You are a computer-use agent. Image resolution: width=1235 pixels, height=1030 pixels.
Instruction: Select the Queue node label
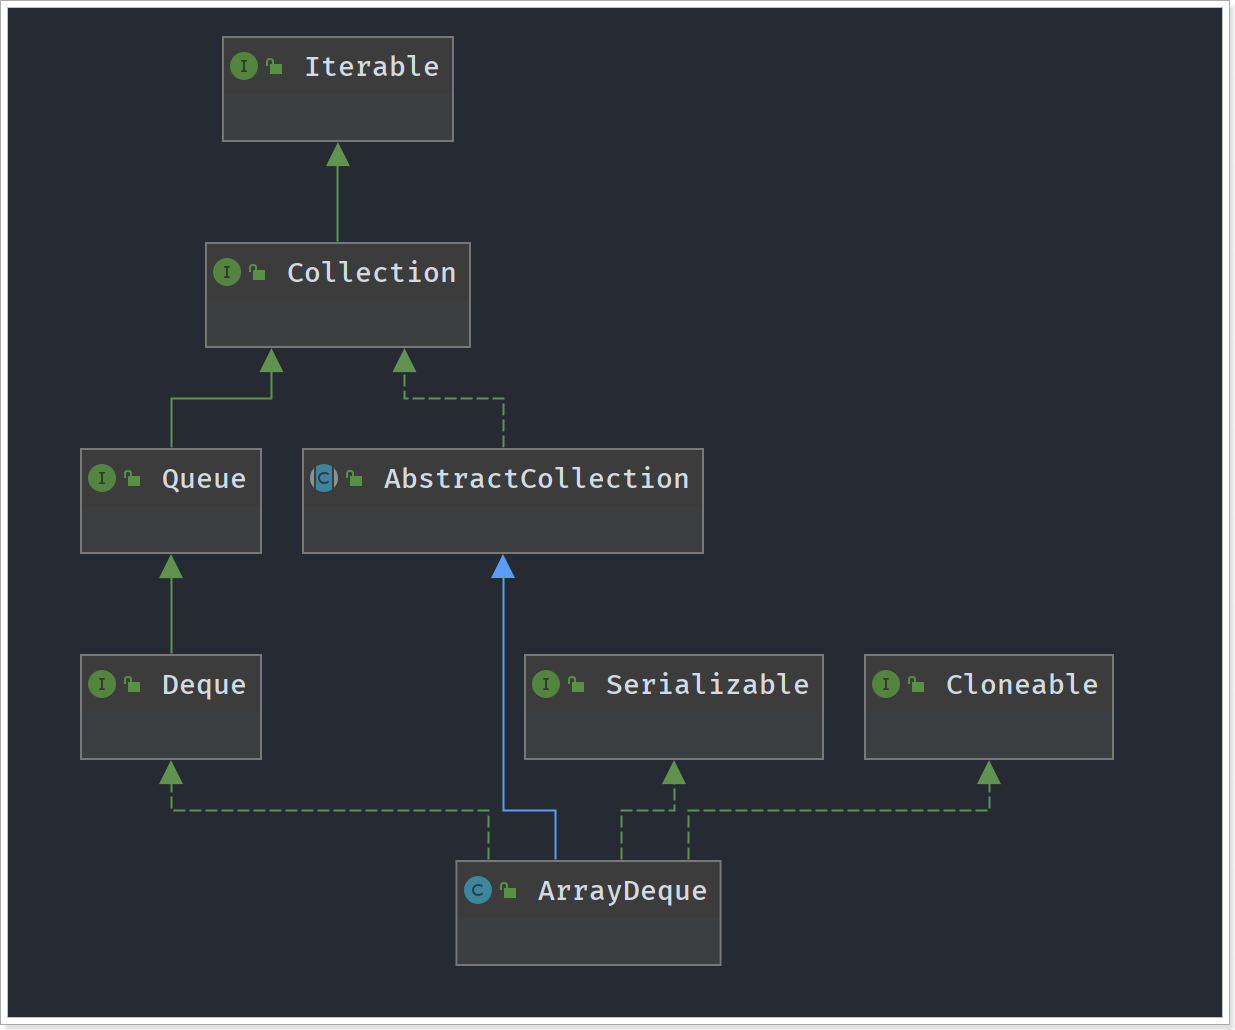click(x=204, y=479)
